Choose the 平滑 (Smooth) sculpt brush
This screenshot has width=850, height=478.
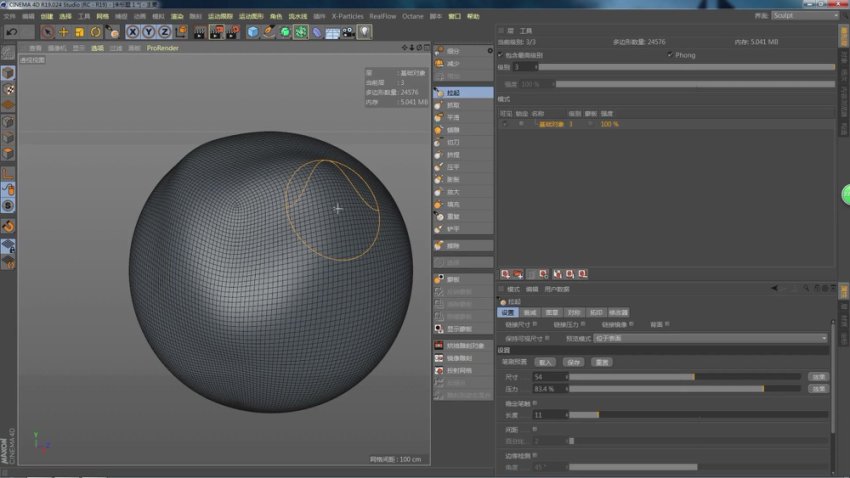455,117
